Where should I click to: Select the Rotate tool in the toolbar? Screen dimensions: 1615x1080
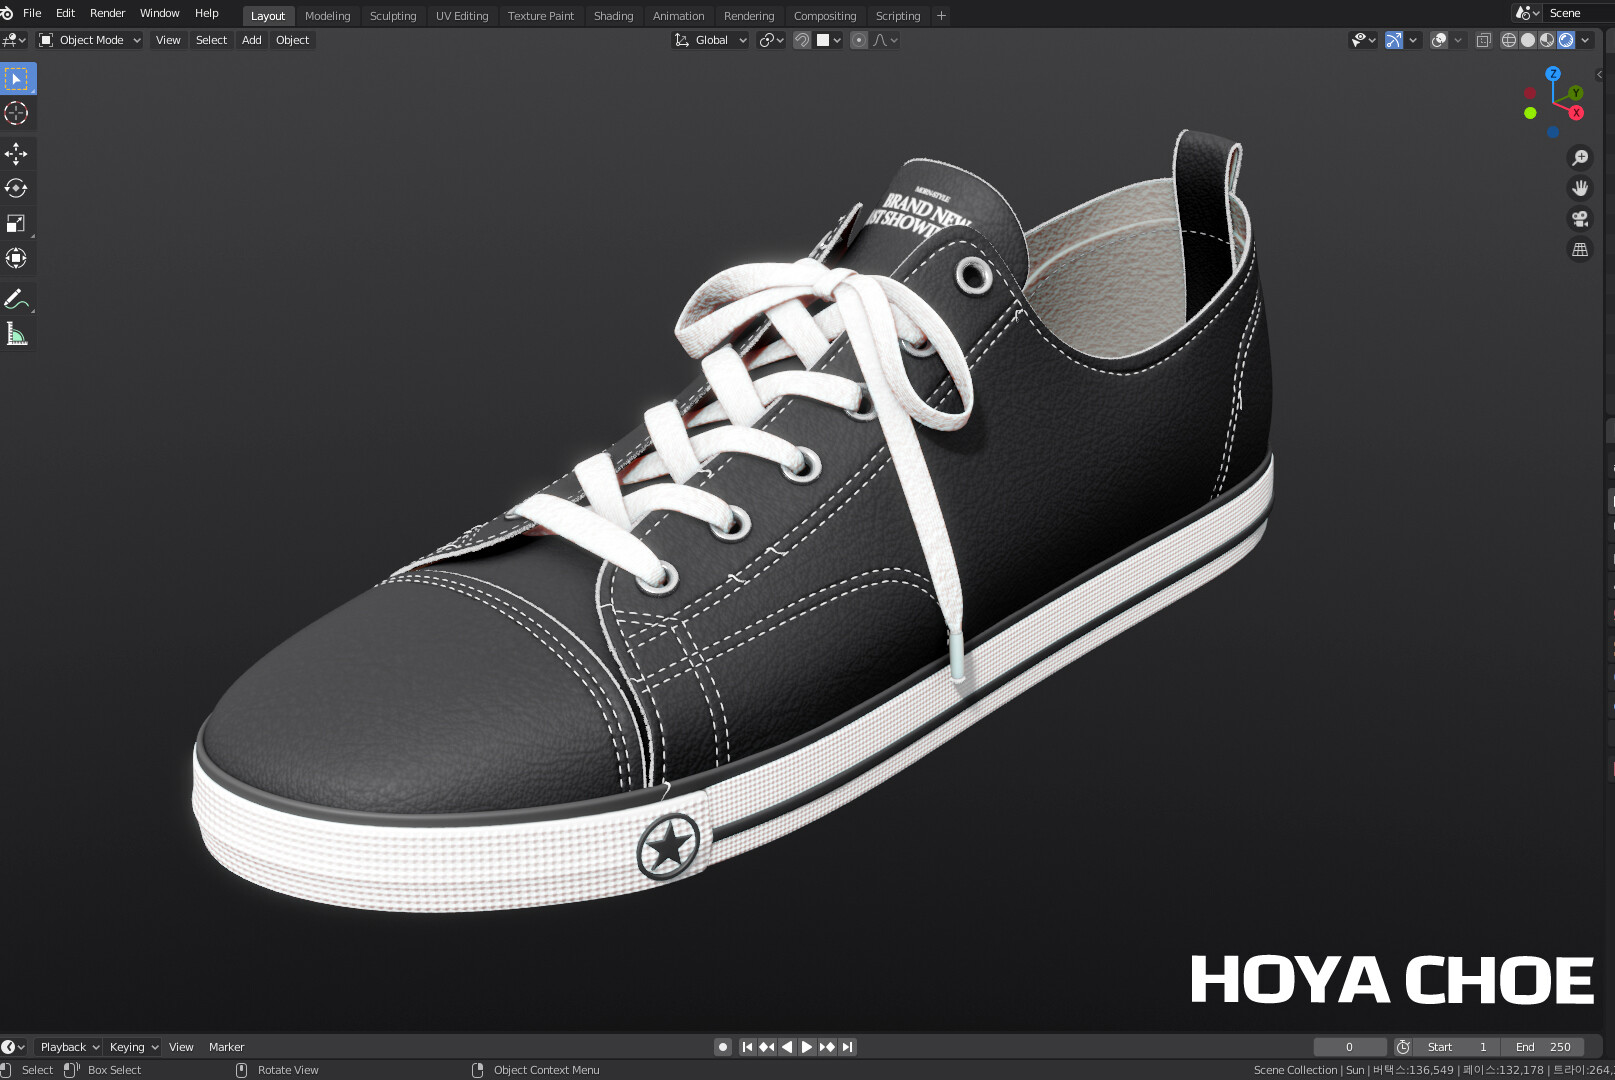tap(16, 188)
